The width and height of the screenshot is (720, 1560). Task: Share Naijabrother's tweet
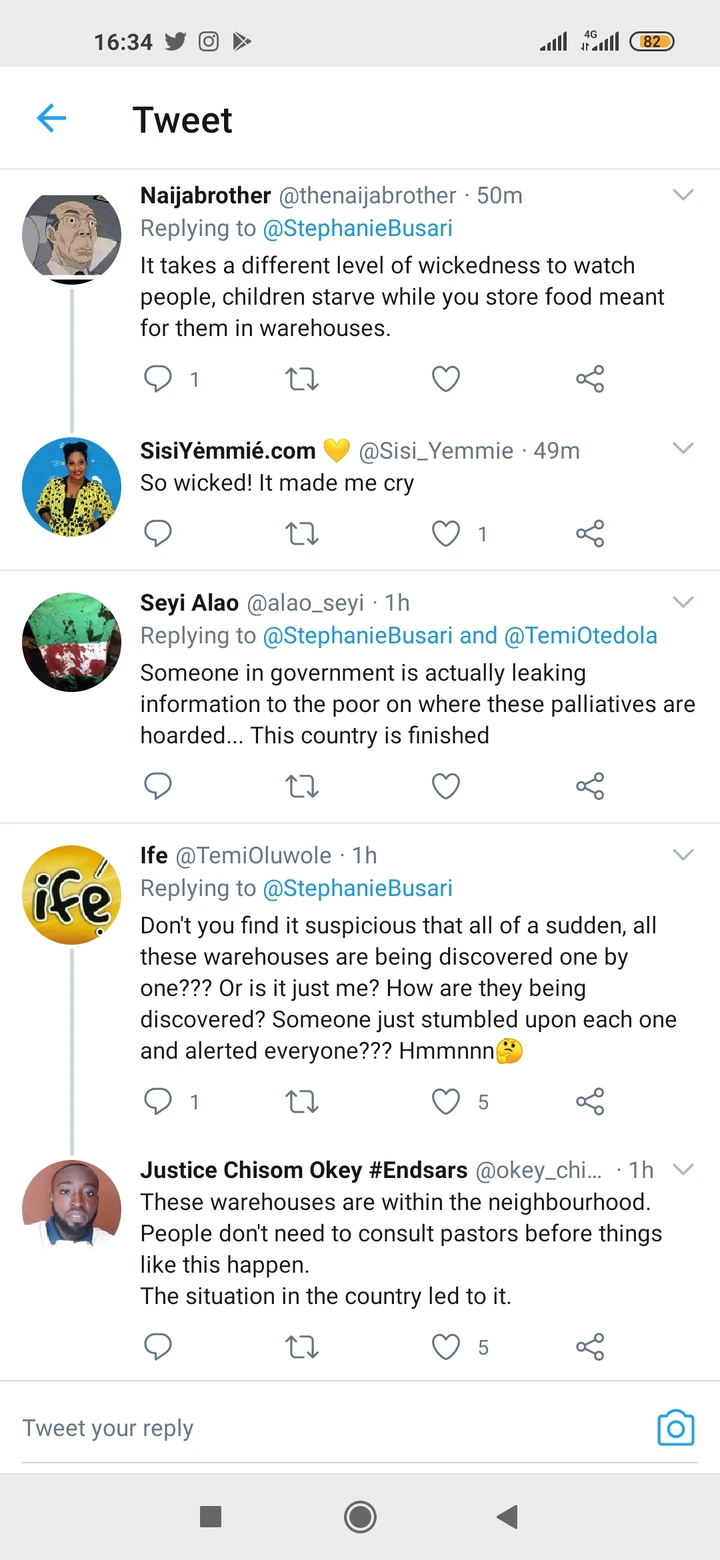tap(590, 379)
